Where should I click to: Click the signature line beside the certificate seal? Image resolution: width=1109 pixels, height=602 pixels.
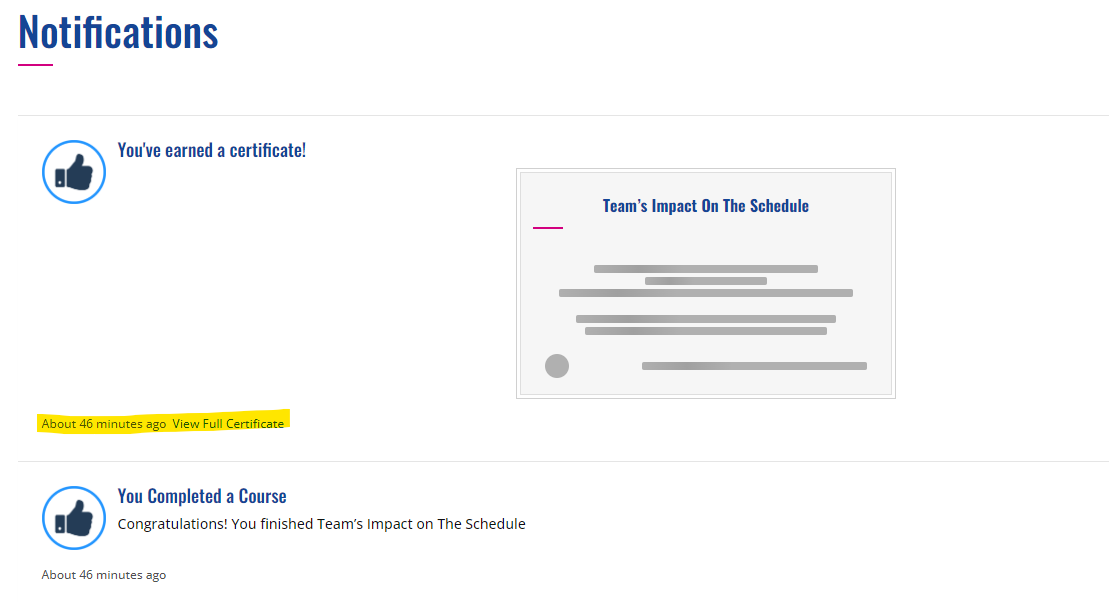coord(754,366)
